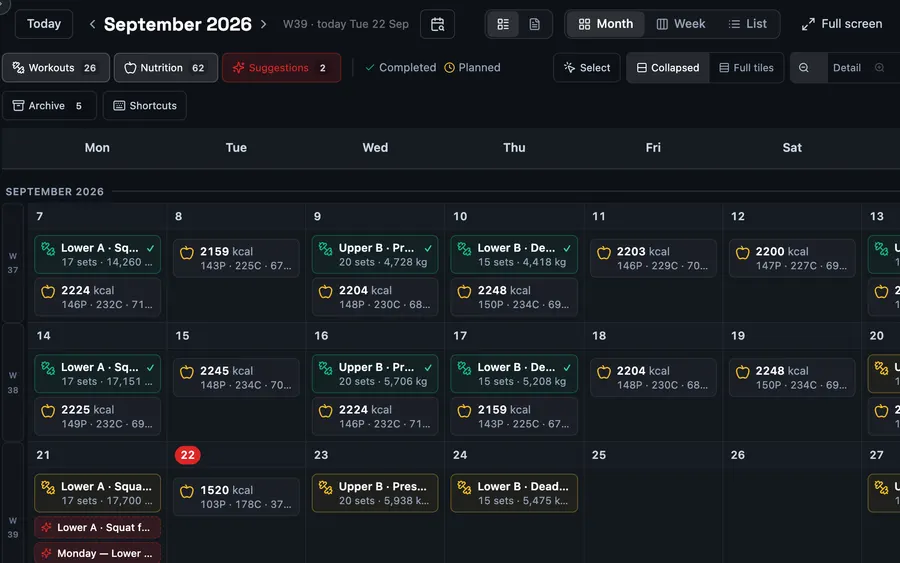Open 2248 kcal entry on September 19

[x=792, y=378]
